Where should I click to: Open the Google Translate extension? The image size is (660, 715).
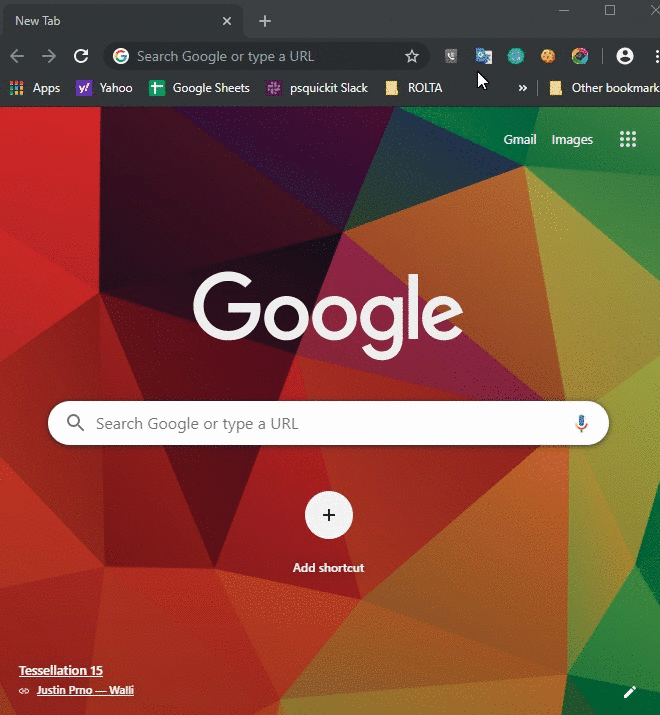coord(483,56)
